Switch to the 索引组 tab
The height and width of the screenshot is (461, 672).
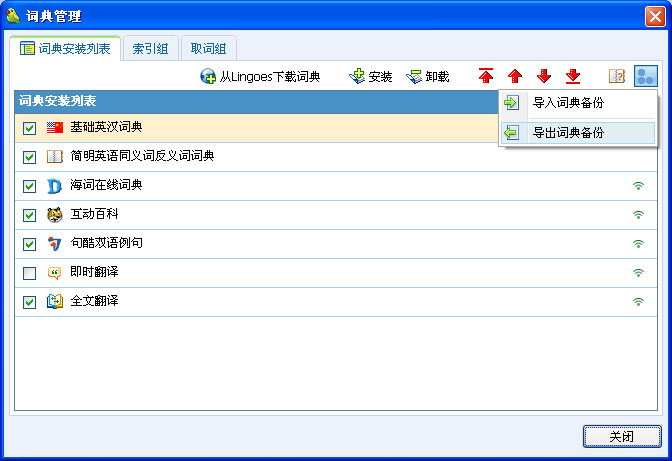click(150, 48)
